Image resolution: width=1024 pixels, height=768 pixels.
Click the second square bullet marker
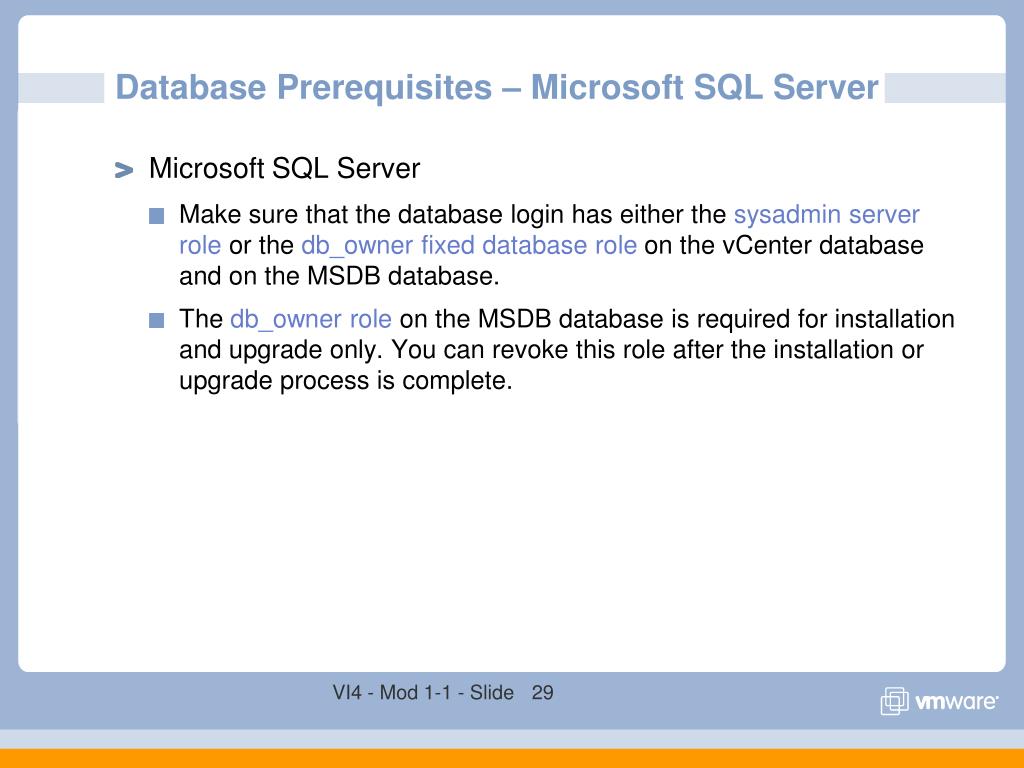[x=156, y=320]
